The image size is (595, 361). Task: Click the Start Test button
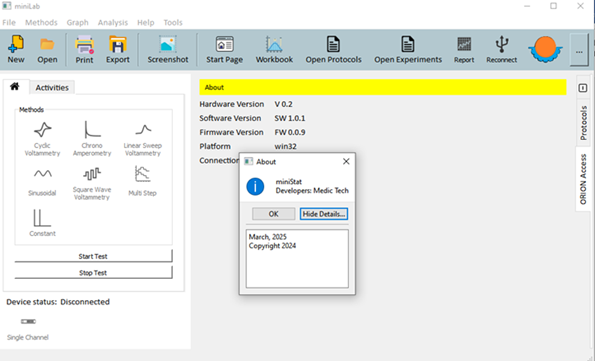point(93,256)
